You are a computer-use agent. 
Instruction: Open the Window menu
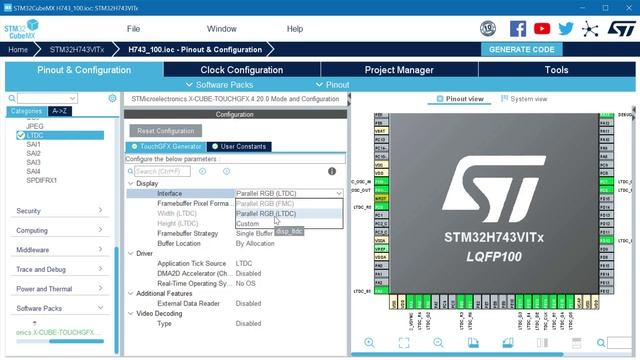coord(222,29)
